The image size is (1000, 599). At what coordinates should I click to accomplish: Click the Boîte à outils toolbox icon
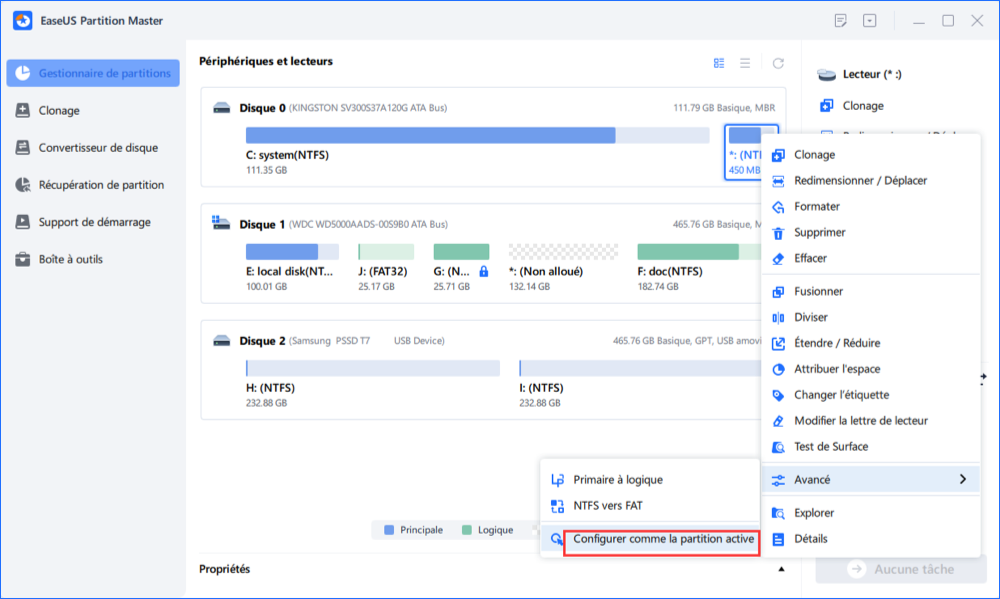[x=22, y=259]
